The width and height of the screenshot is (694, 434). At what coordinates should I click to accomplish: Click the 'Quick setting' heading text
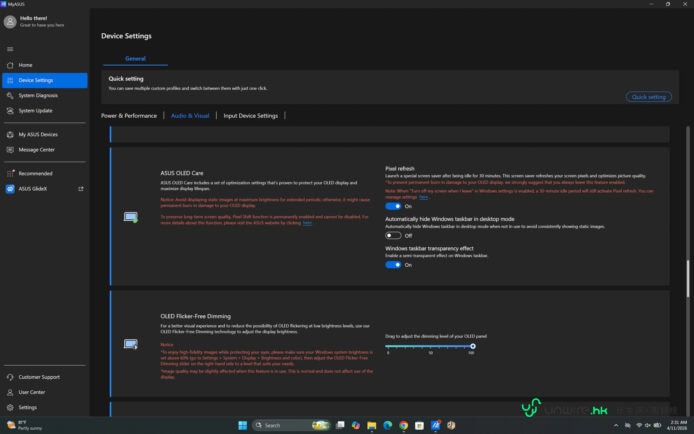pyautogui.click(x=126, y=79)
